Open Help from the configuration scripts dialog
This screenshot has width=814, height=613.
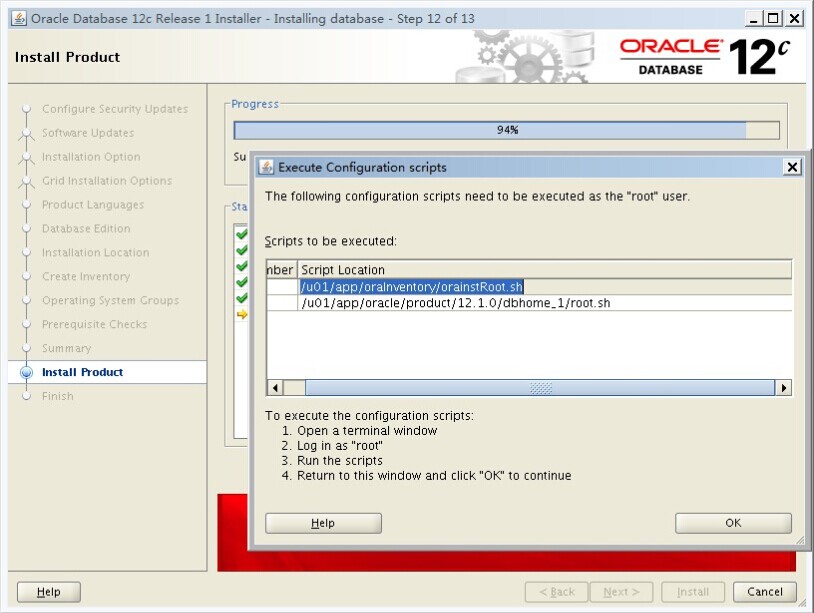point(323,523)
